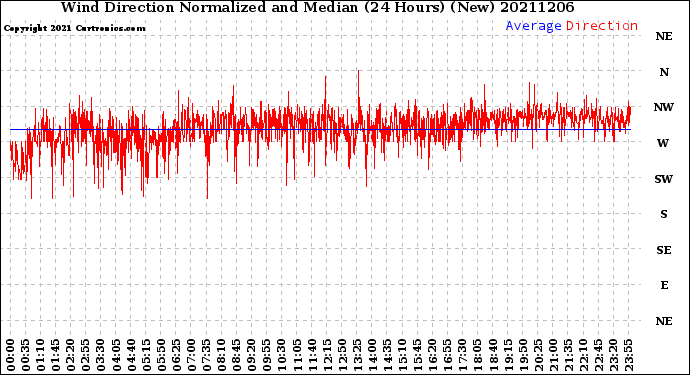Click the 13:25 time axis label
The width and height of the screenshot is (690, 375).
pyautogui.click(x=357, y=355)
